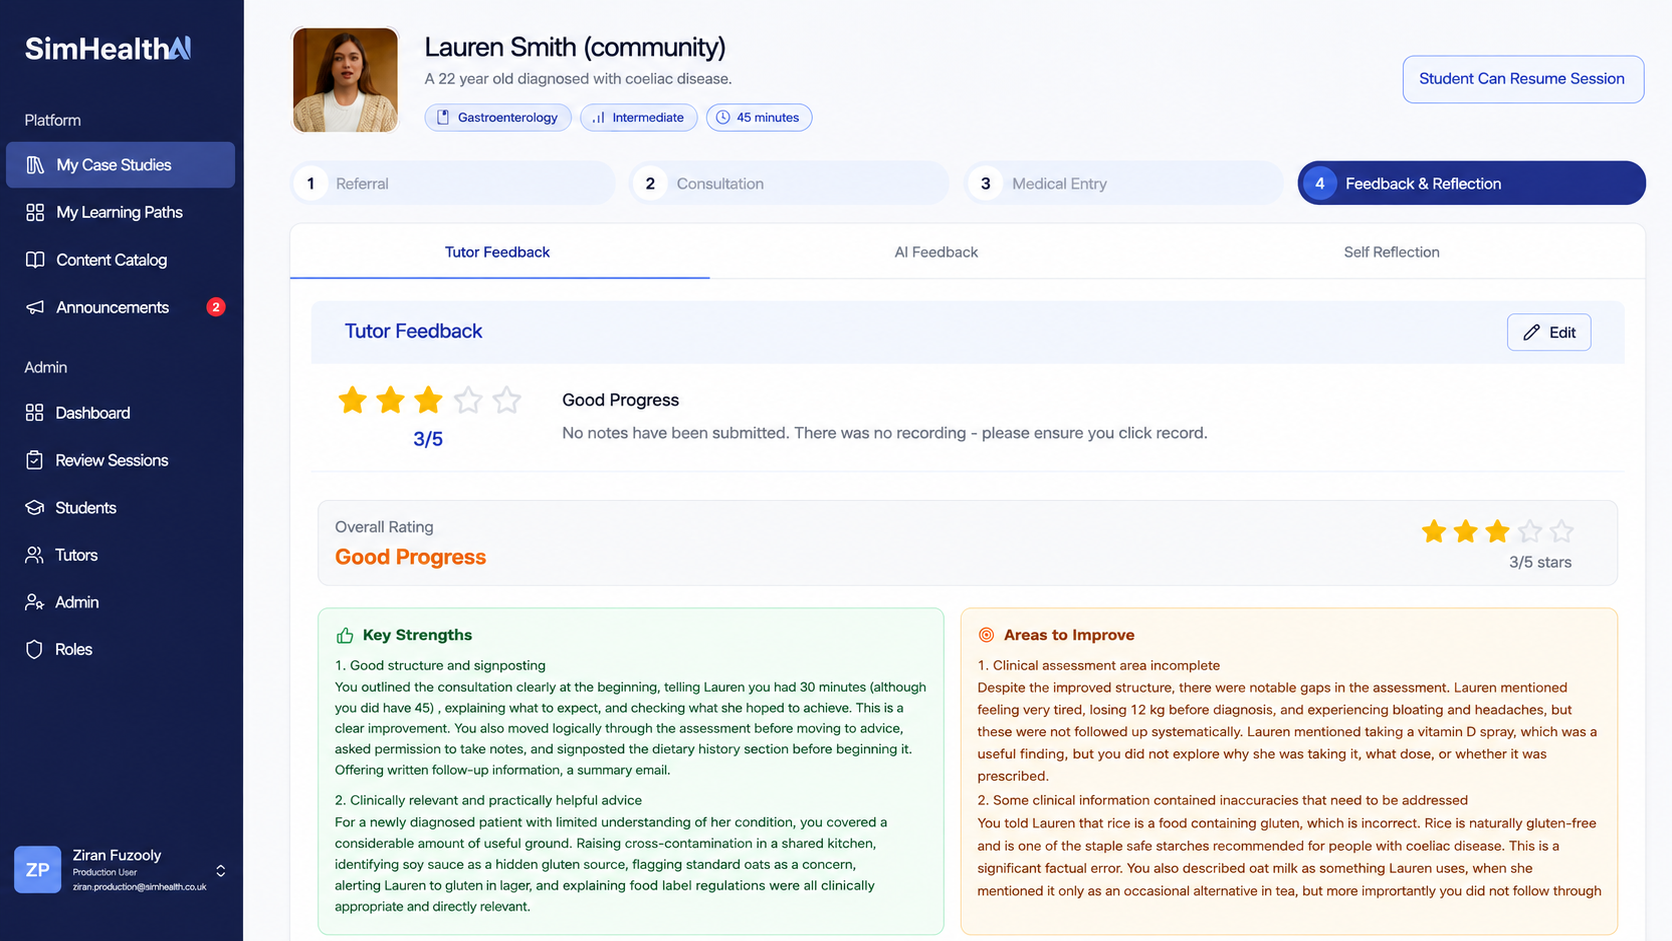Click the Admin user-settings icon
The height and width of the screenshot is (941, 1672).
coord(35,602)
